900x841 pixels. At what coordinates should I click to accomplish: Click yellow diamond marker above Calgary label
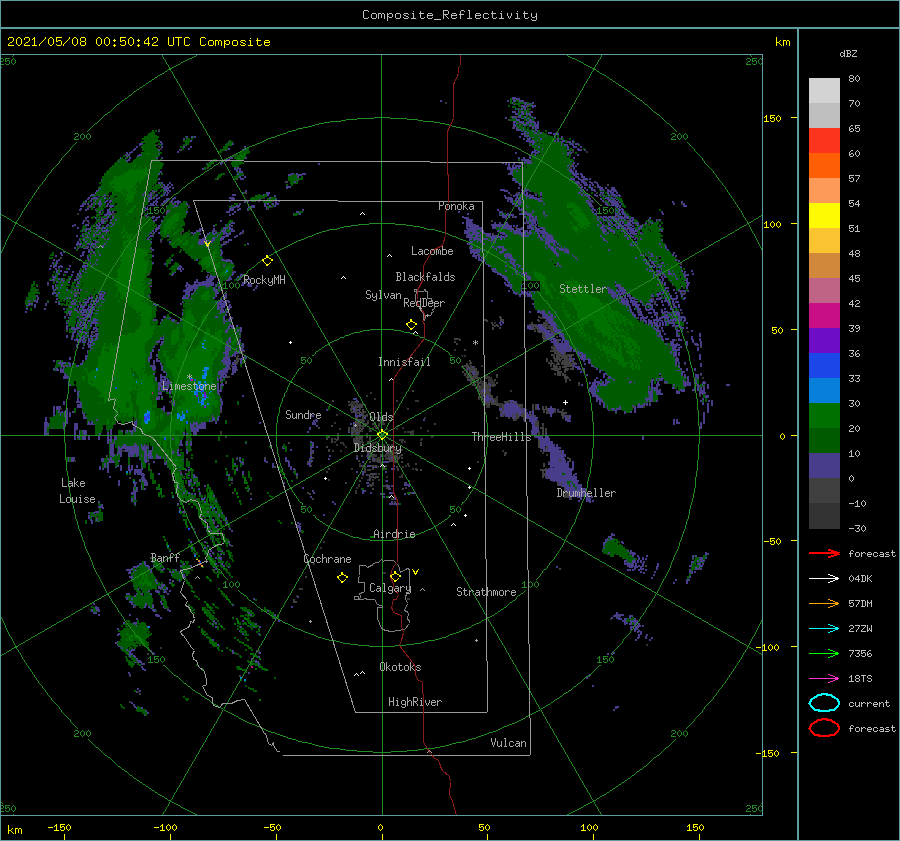click(x=395, y=576)
